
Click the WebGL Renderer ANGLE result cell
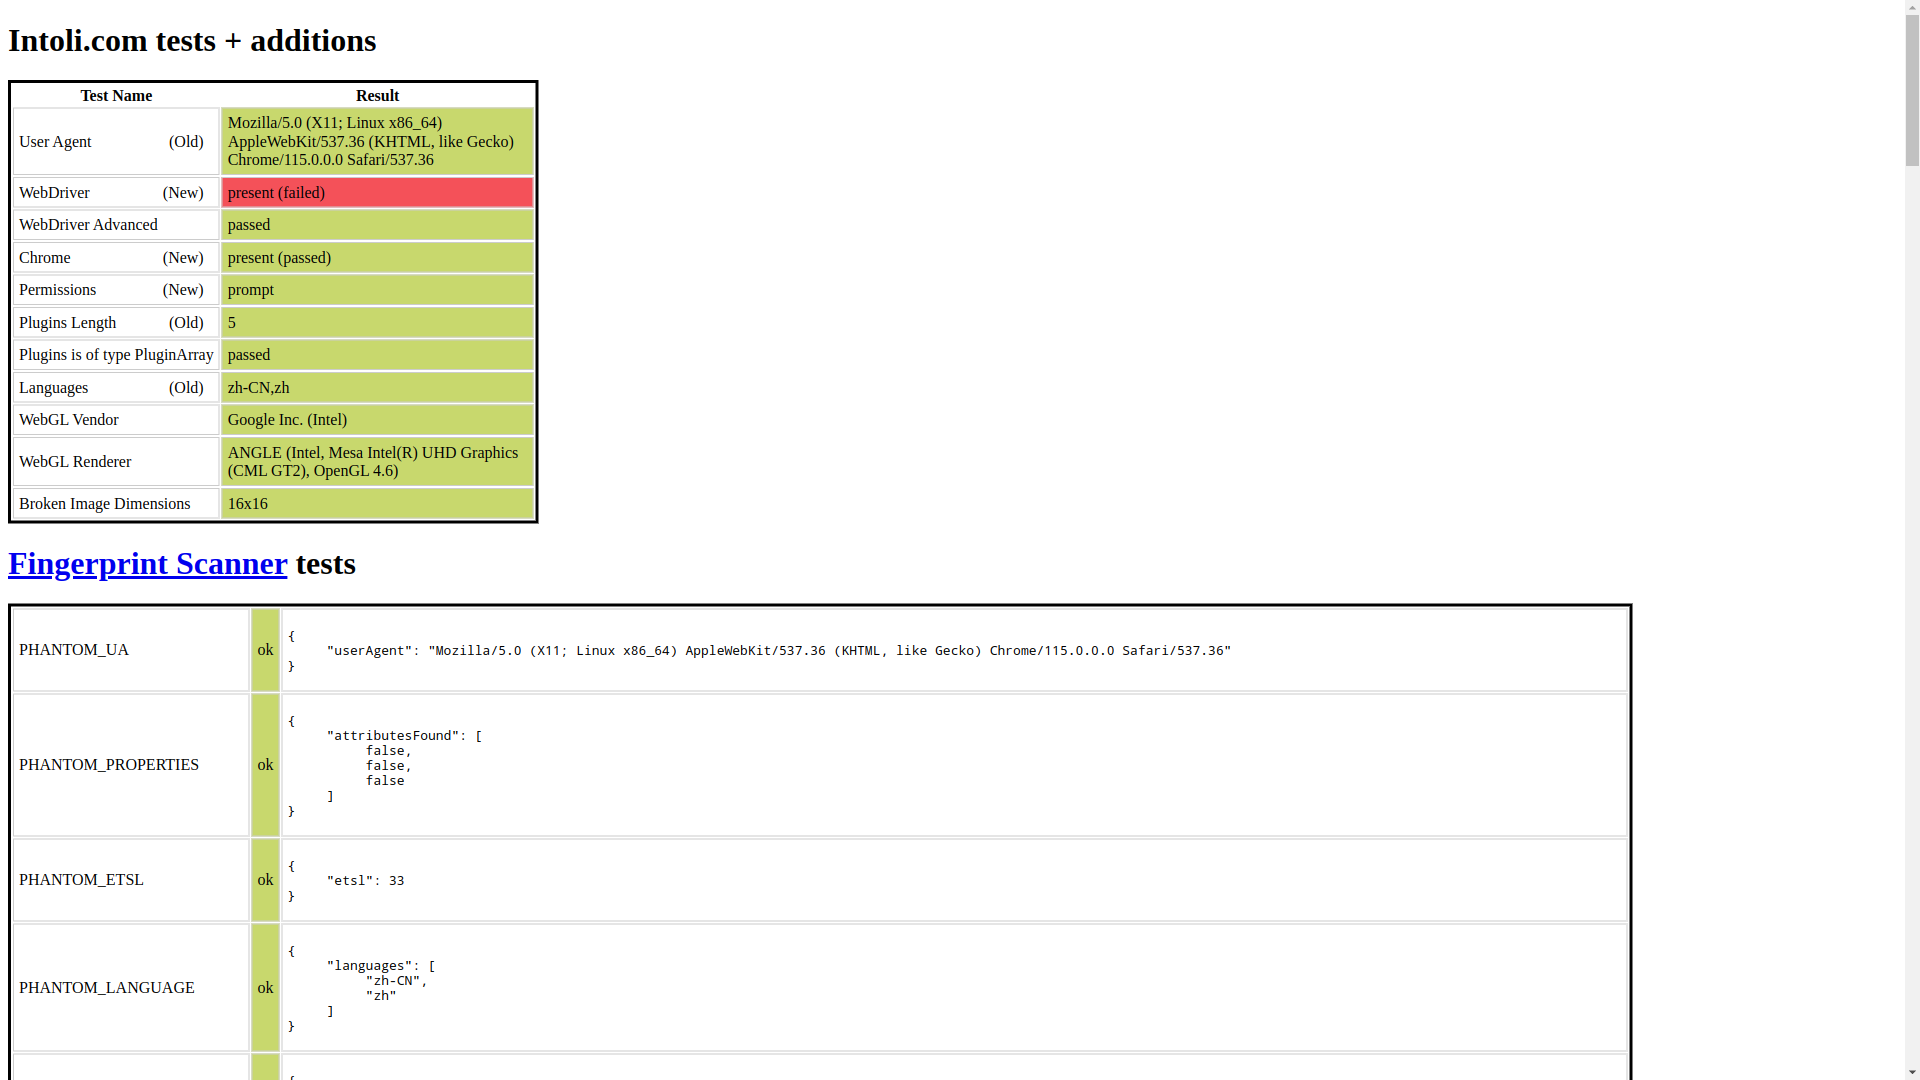pyautogui.click(x=377, y=462)
